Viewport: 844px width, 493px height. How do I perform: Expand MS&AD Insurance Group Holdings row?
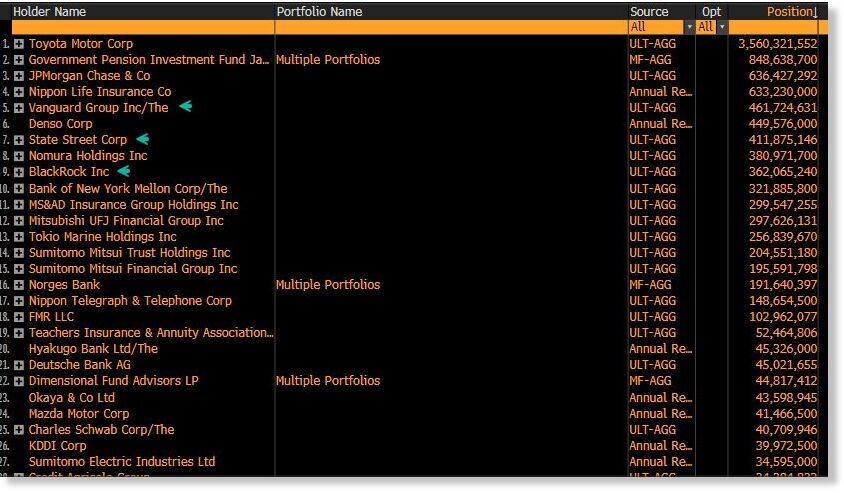pyautogui.click(x=19, y=205)
